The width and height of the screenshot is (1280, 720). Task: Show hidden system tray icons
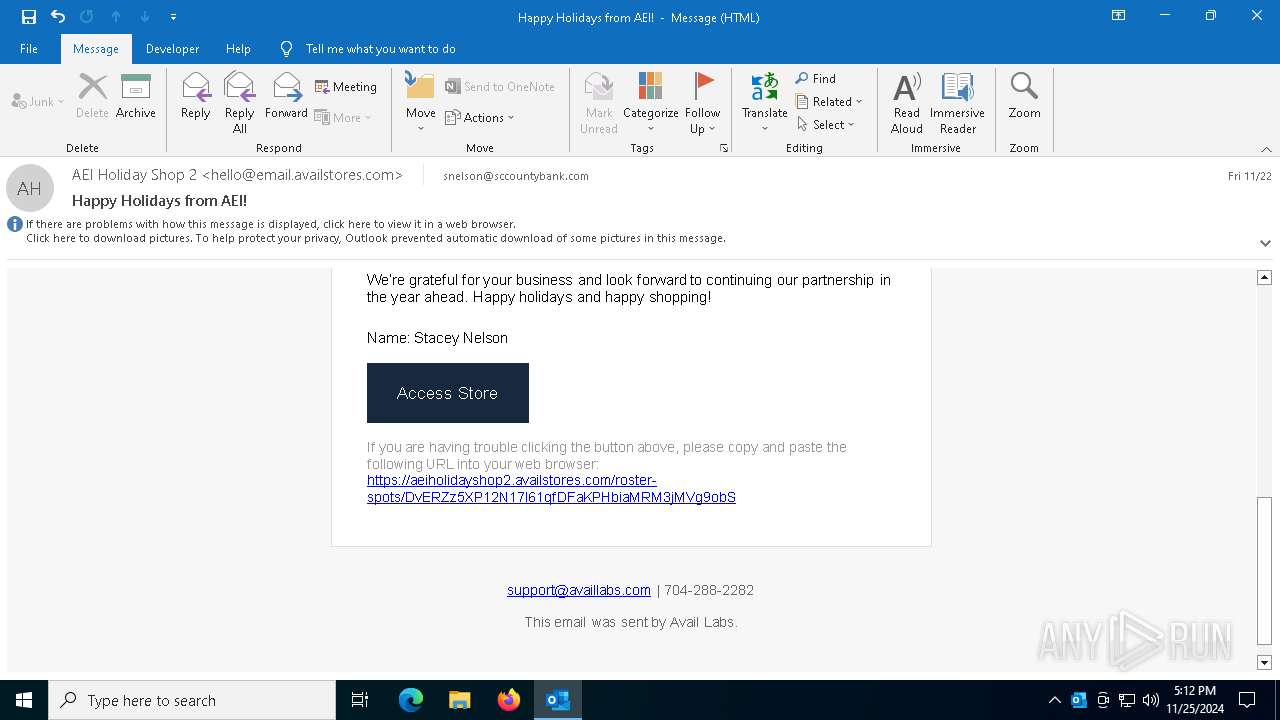pyautogui.click(x=1055, y=700)
